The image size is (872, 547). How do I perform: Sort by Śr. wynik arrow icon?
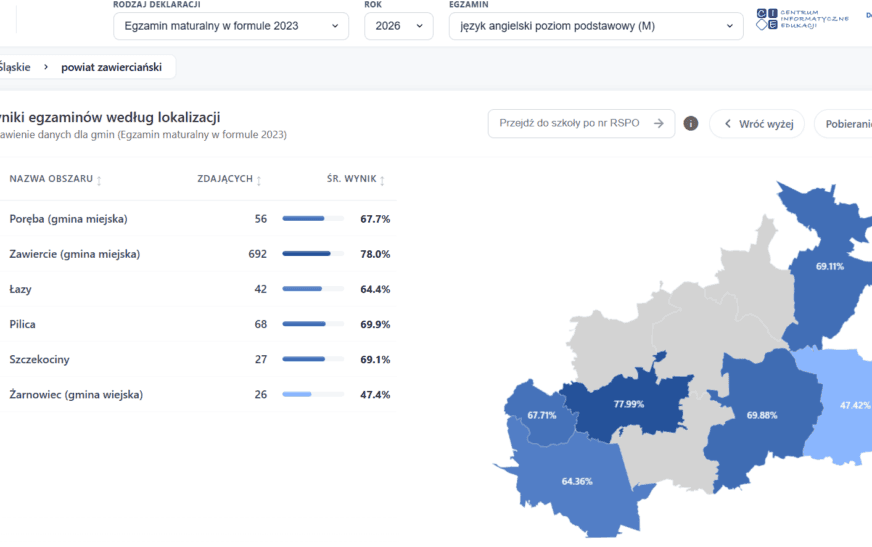382,180
